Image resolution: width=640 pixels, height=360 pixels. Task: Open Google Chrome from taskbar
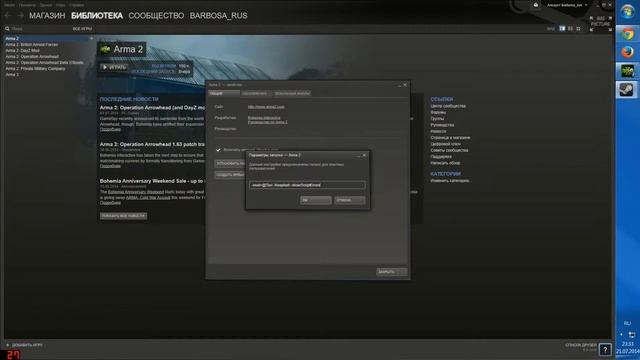click(x=628, y=34)
